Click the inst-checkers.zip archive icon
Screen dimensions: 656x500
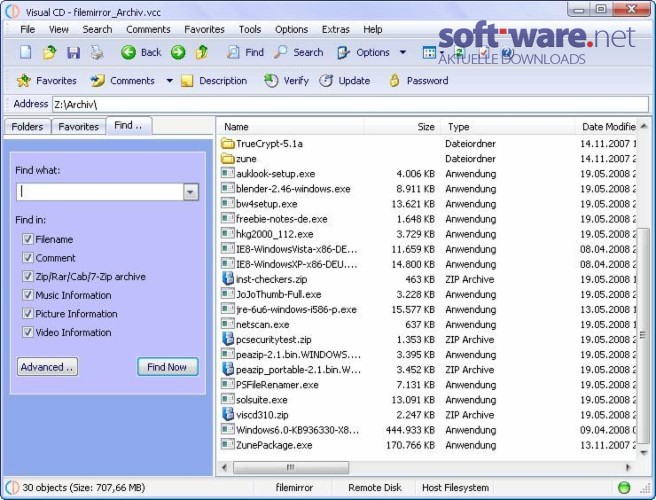pyautogui.click(x=227, y=279)
